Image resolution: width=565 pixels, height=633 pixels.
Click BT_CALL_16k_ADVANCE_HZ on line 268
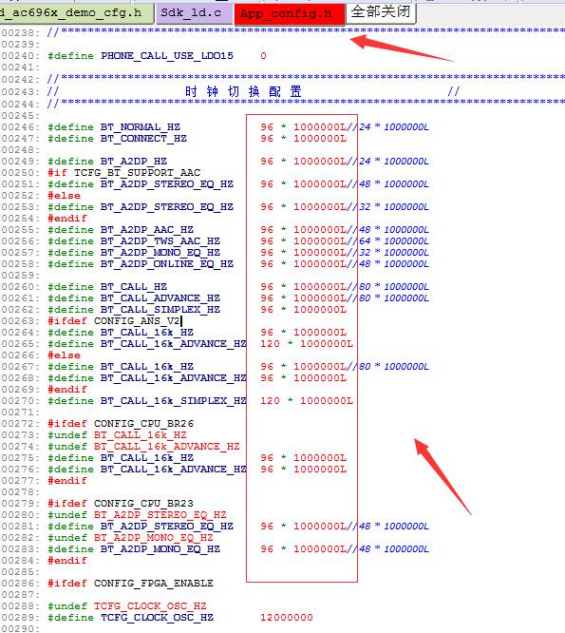point(174,378)
